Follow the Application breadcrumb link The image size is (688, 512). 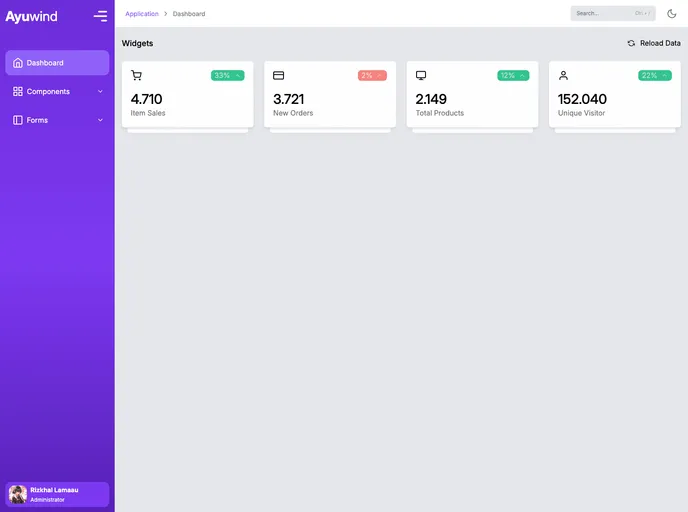click(142, 14)
